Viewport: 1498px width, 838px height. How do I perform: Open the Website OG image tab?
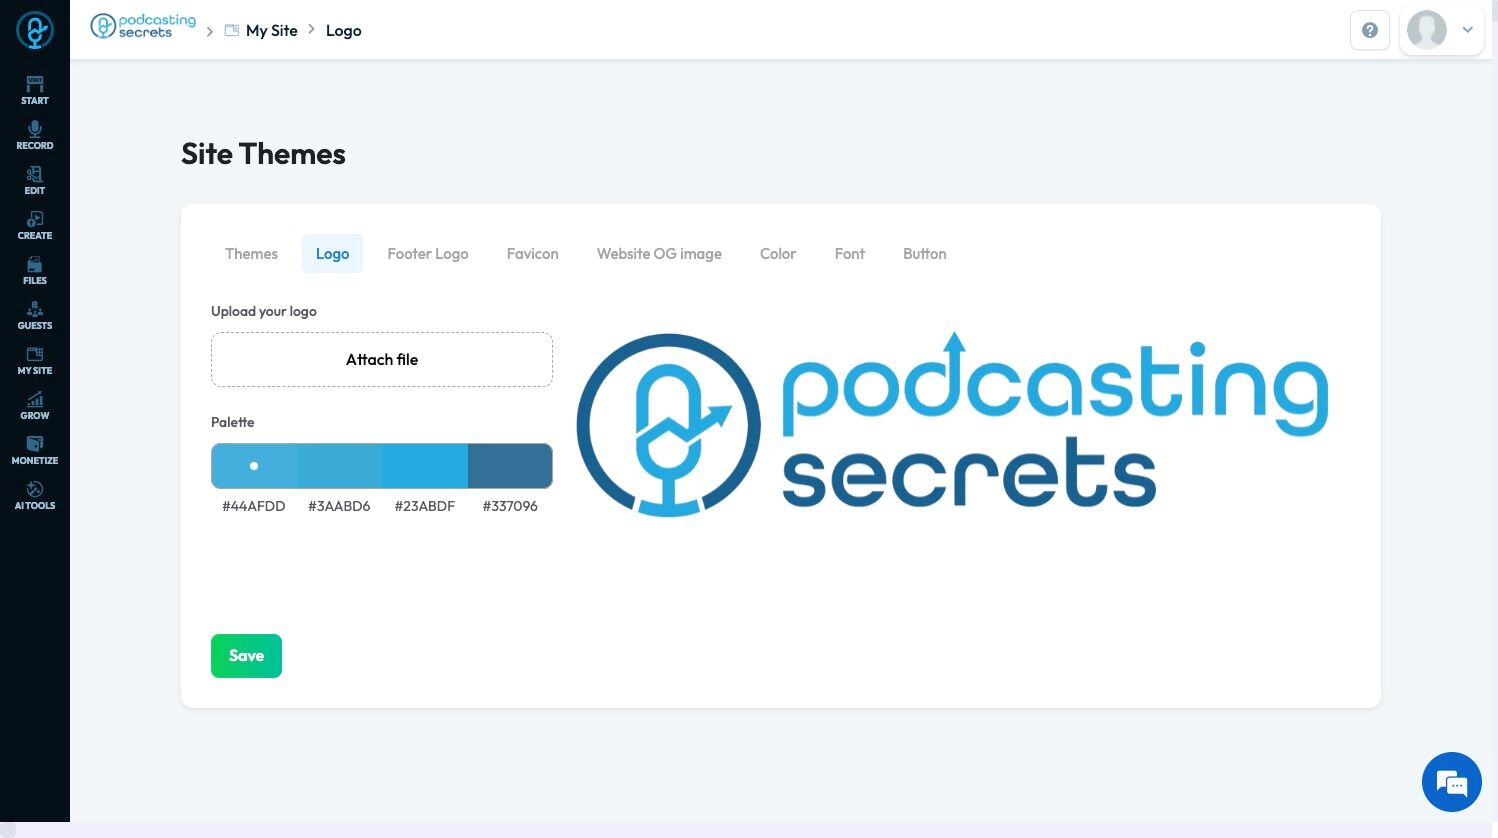click(x=659, y=254)
